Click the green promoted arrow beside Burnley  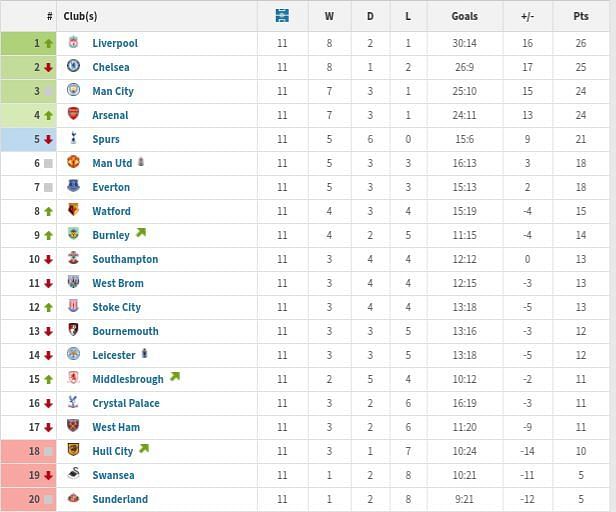[x=141, y=234]
